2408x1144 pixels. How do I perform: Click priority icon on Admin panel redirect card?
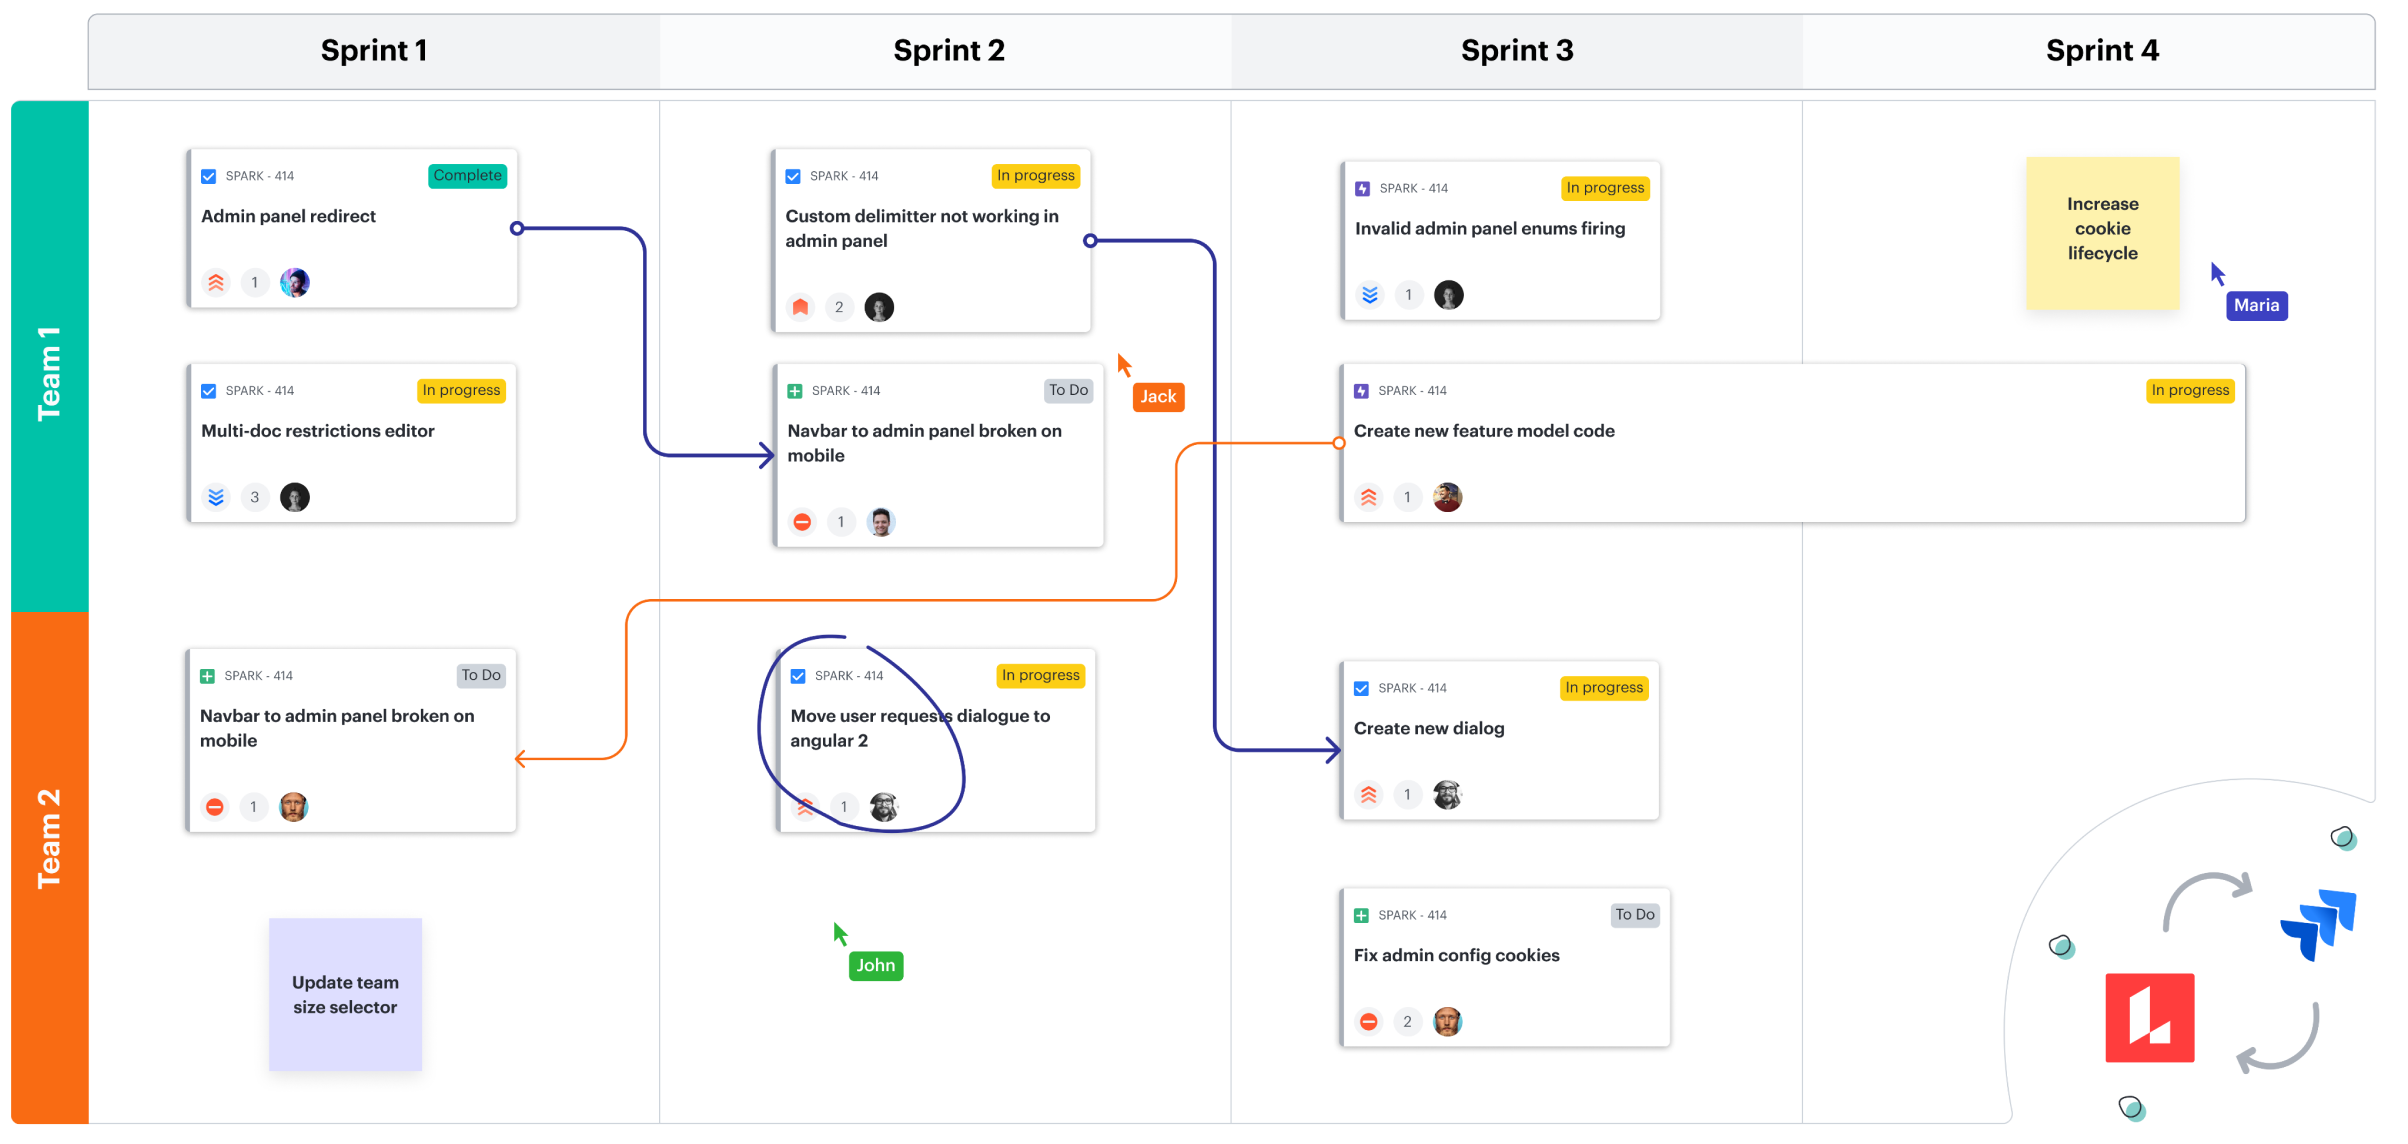point(216,283)
